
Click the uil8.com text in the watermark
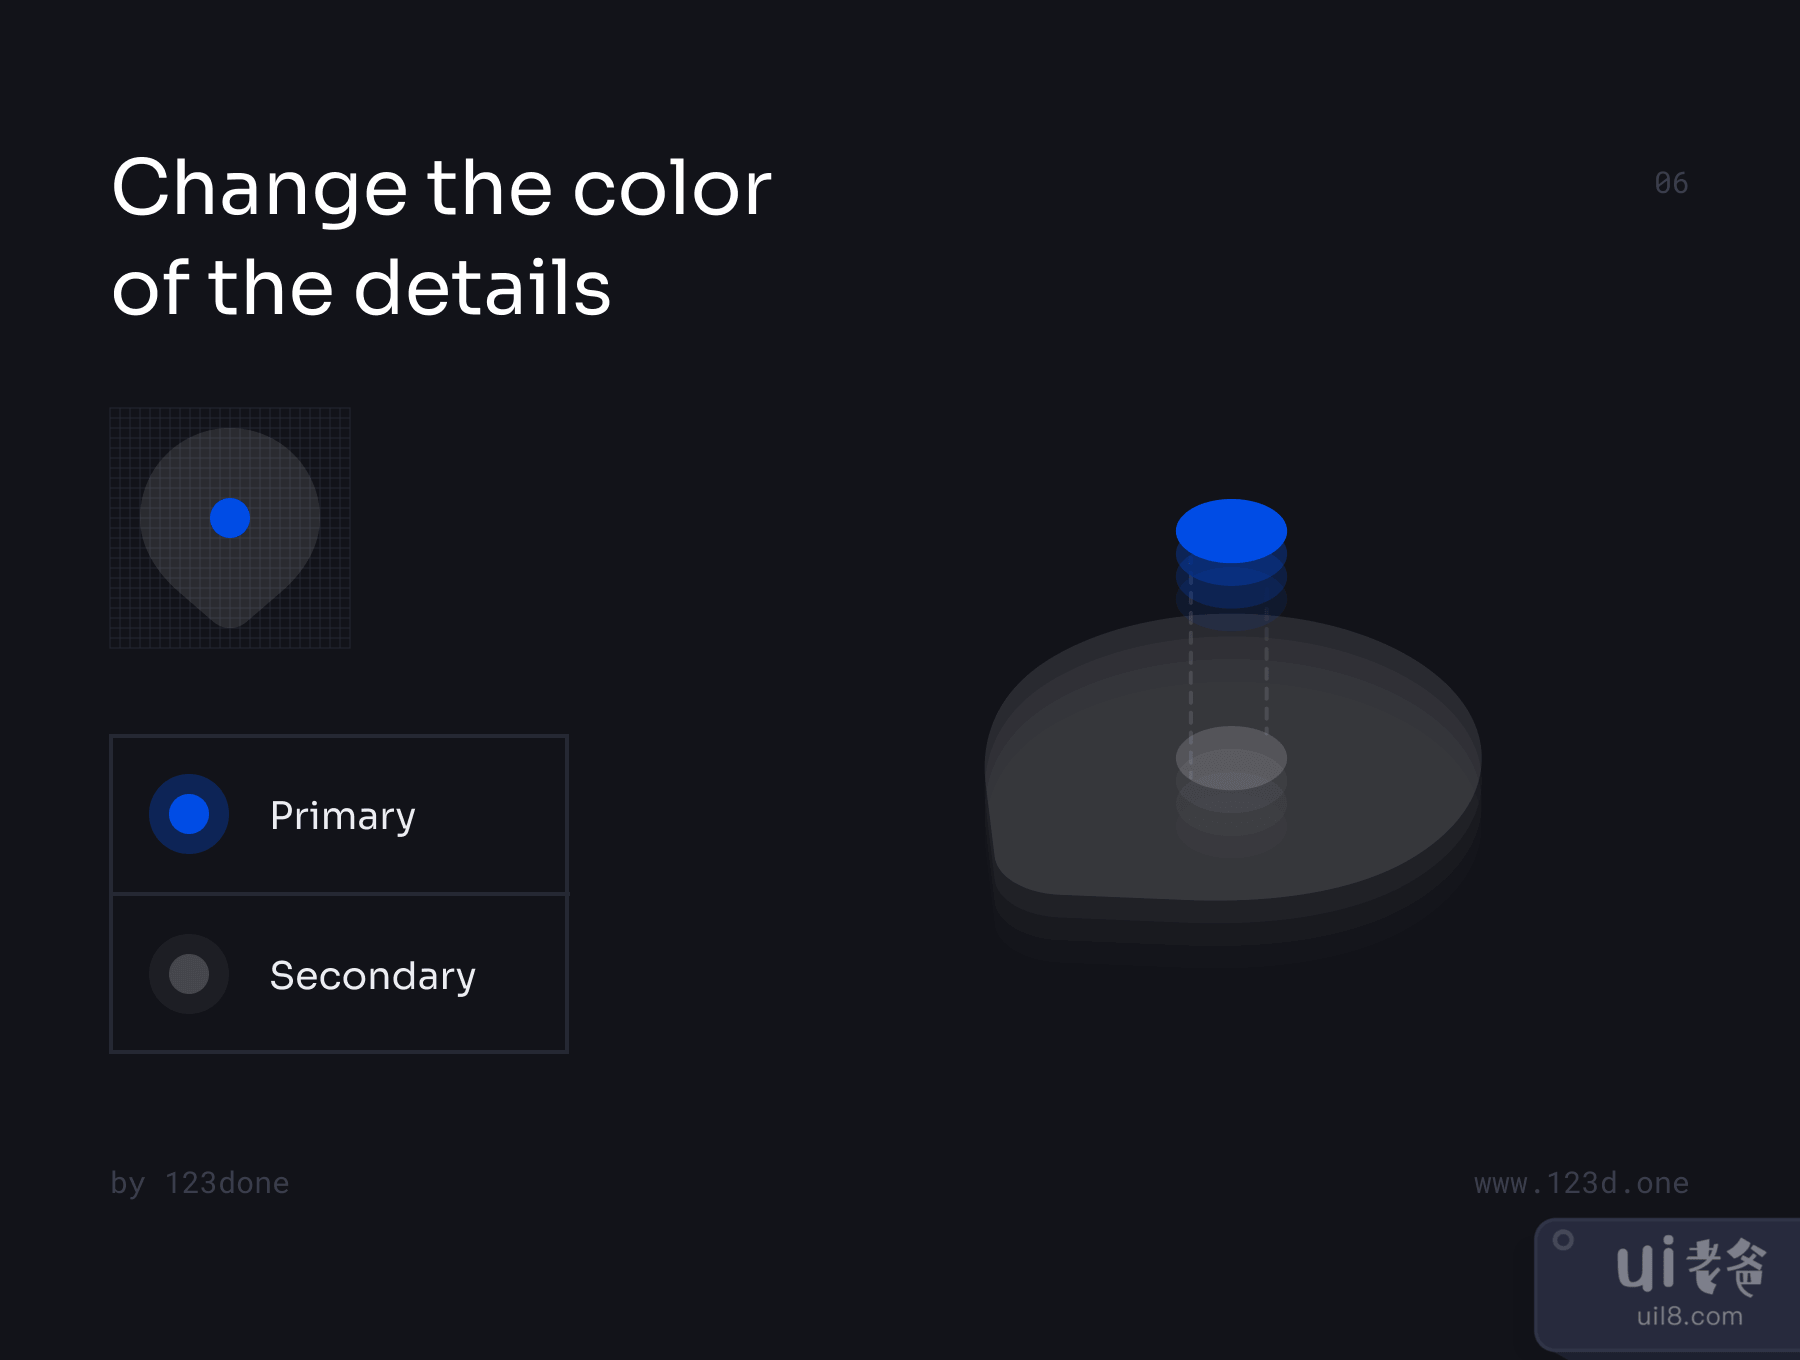click(x=1689, y=1316)
